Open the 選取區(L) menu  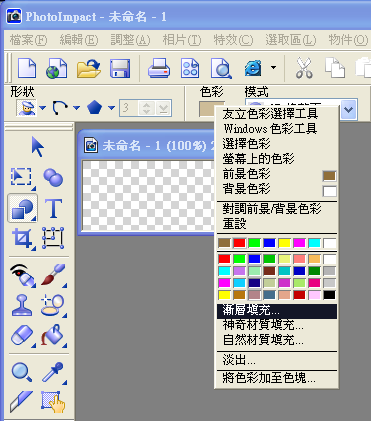coord(291,40)
